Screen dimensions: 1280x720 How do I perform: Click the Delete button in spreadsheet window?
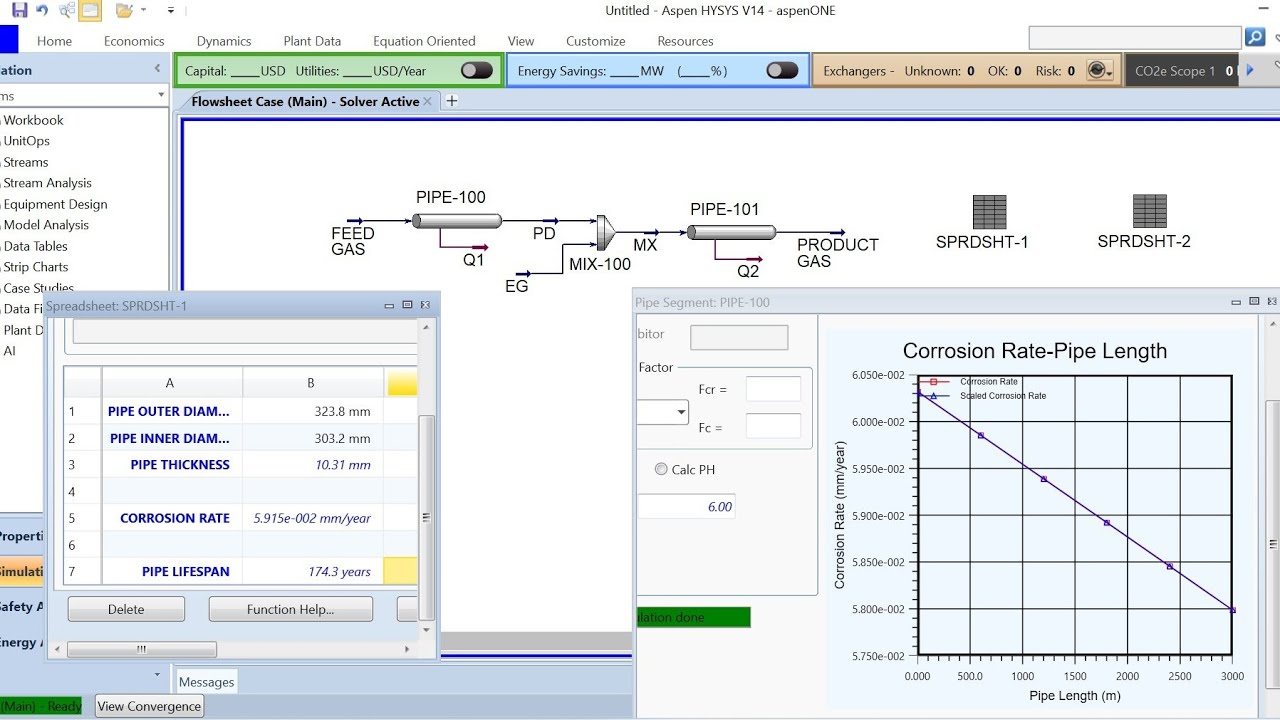tap(126, 609)
